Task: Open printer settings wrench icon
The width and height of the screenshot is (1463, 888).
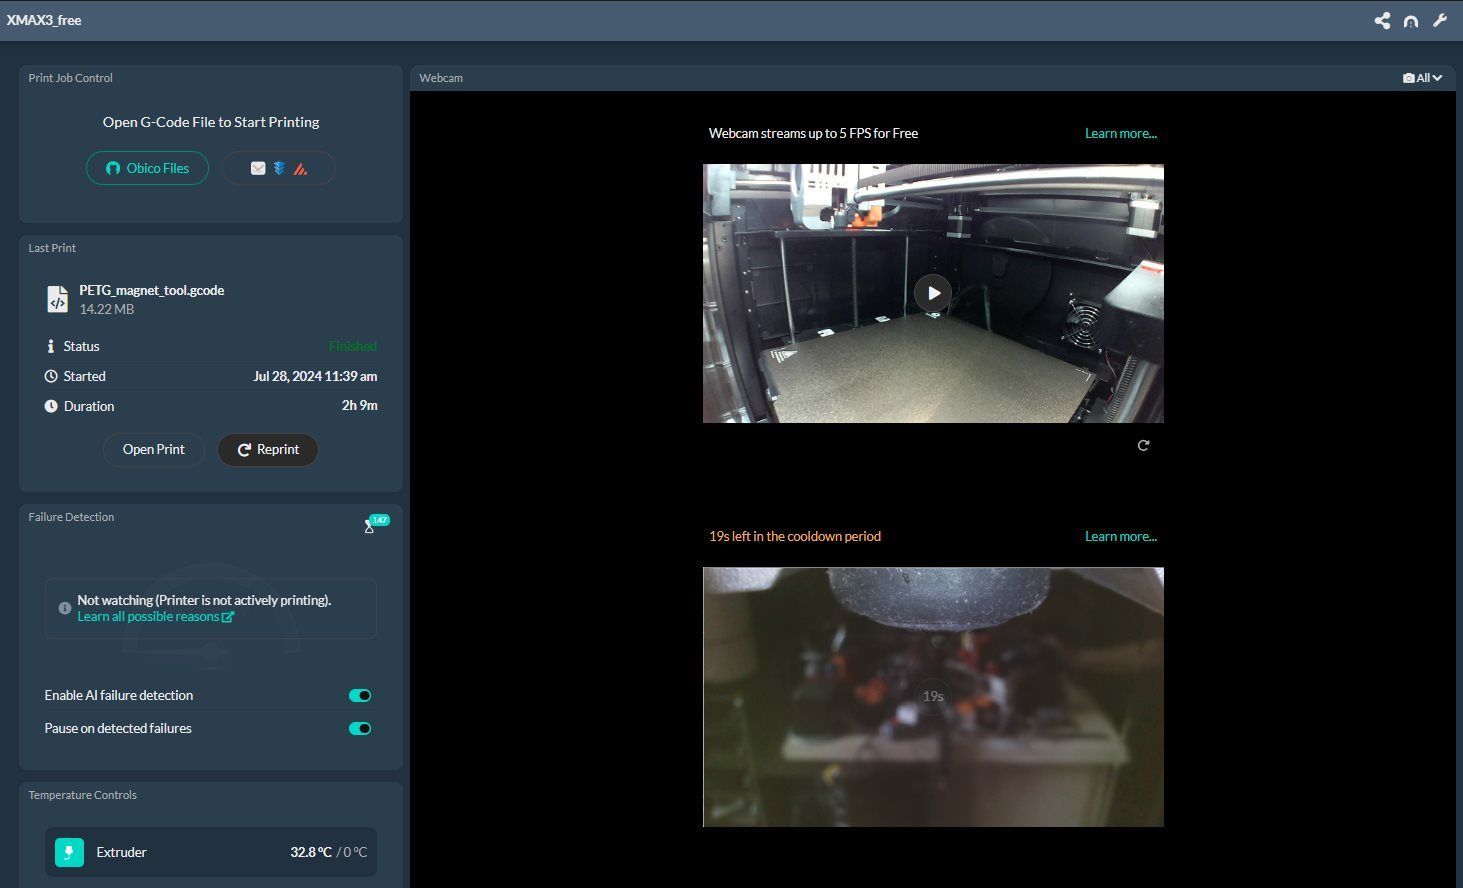Action: point(1440,20)
